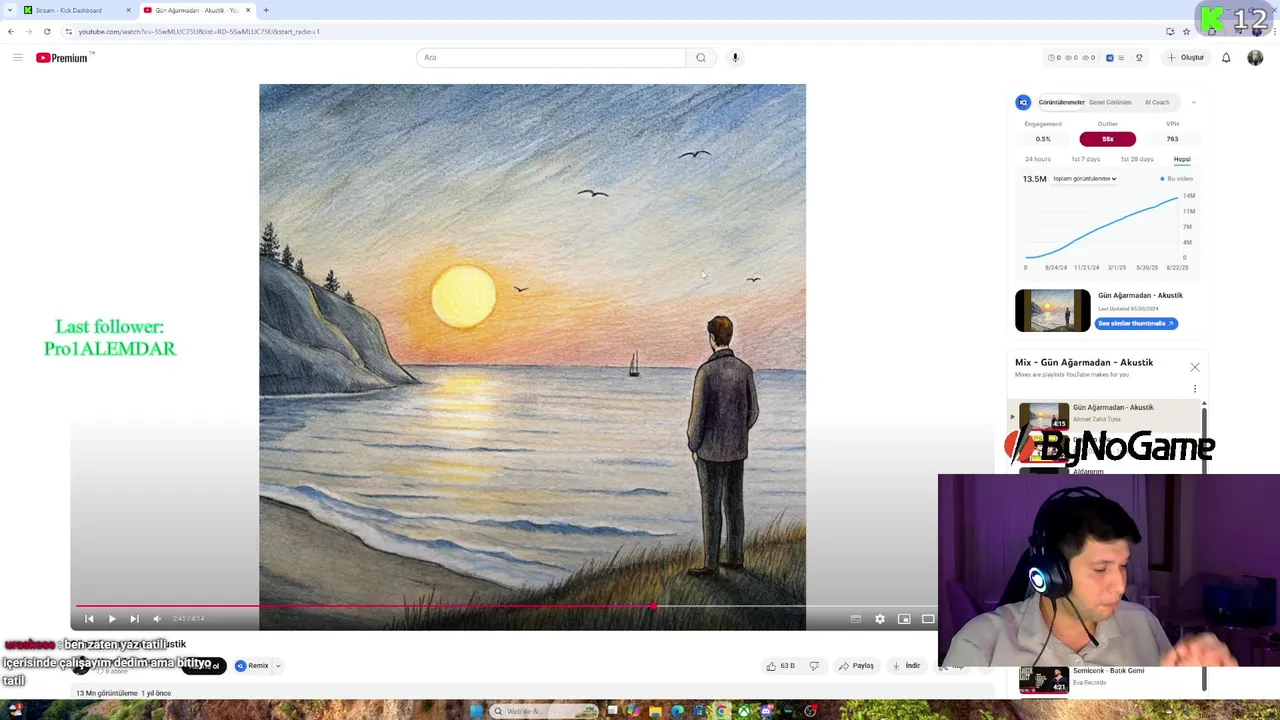Go back in browser history
Viewport: 1280px width, 720px height.
11,32
